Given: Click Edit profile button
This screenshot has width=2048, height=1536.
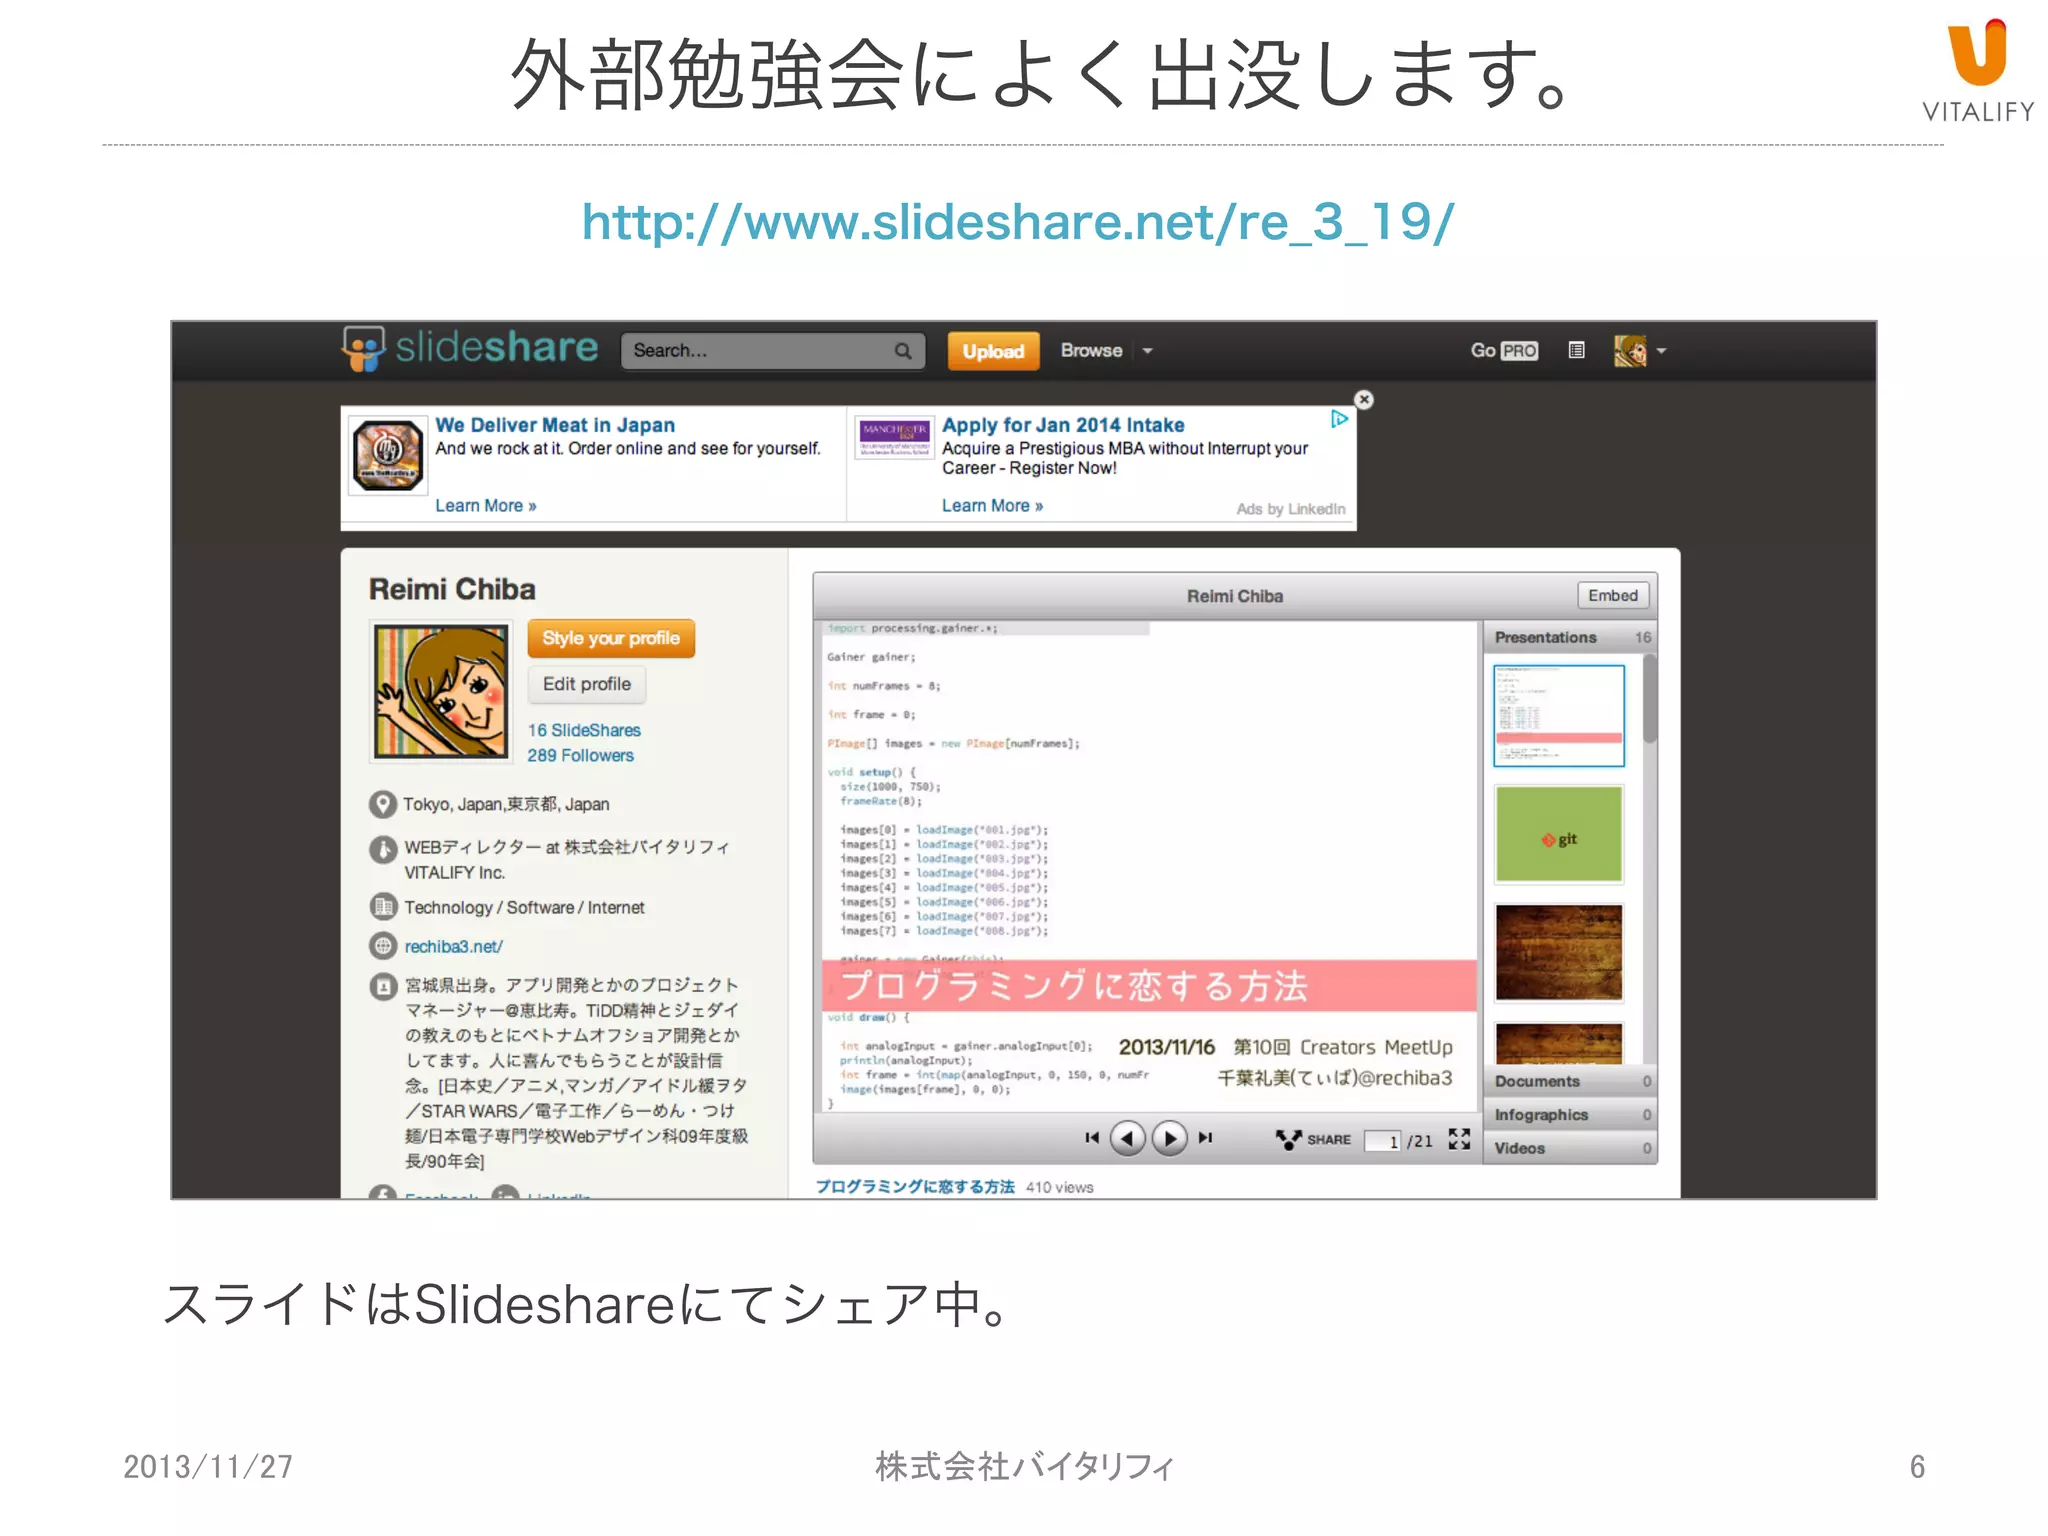Looking at the screenshot, I should point(587,684).
